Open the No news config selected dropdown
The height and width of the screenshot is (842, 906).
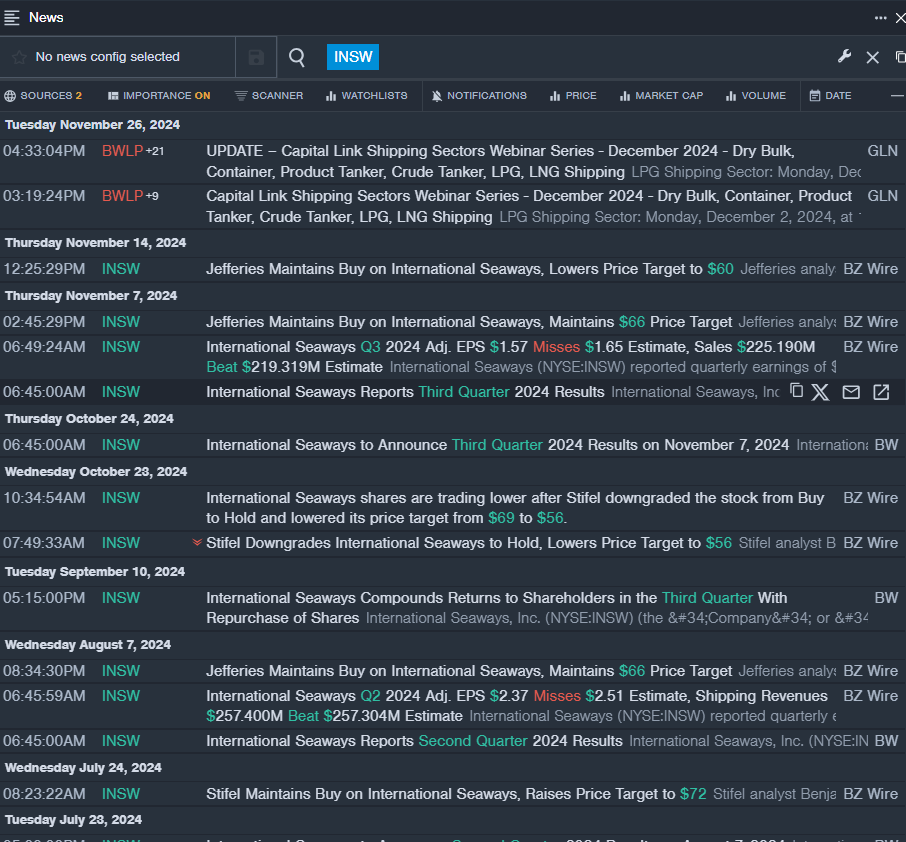pos(108,57)
